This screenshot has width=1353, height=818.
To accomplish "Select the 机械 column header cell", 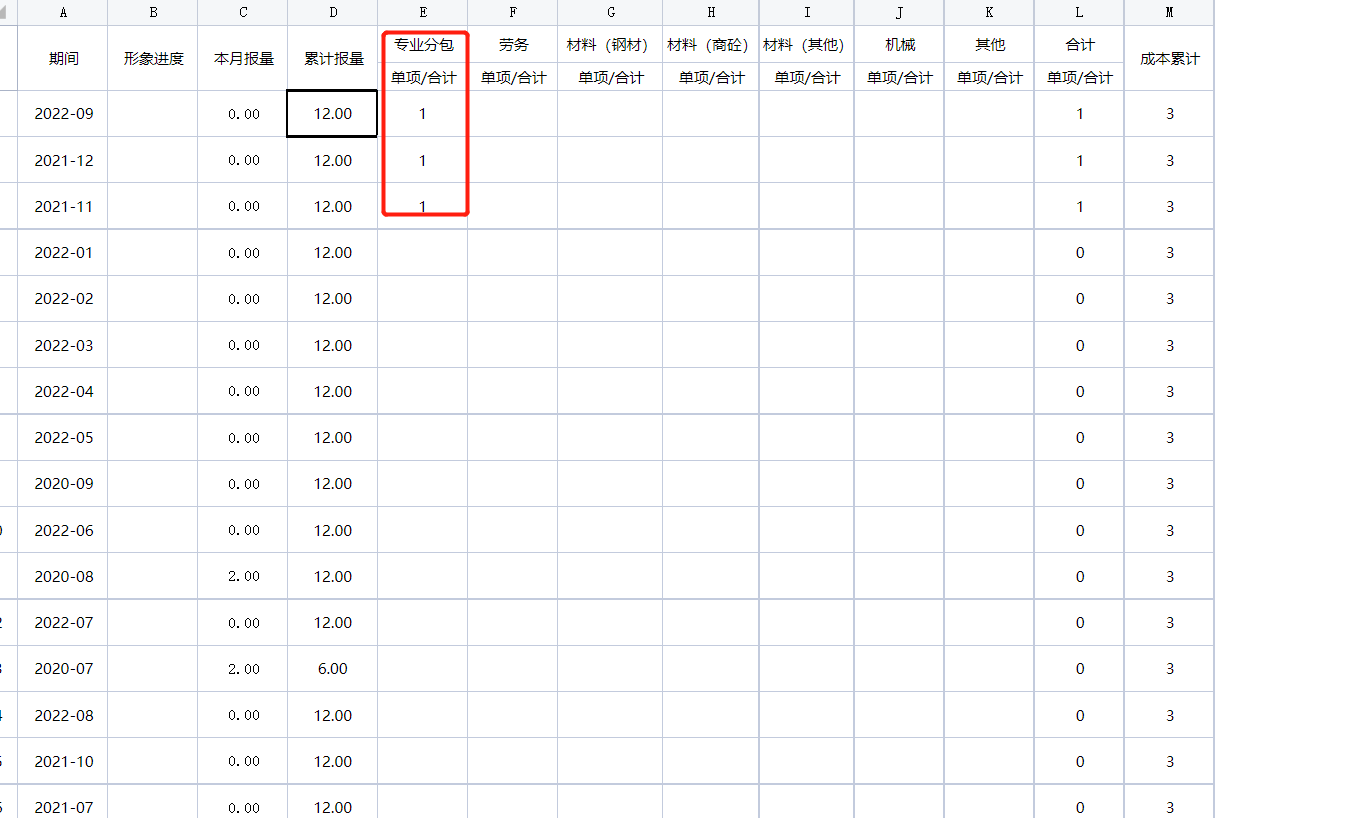I will [899, 44].
